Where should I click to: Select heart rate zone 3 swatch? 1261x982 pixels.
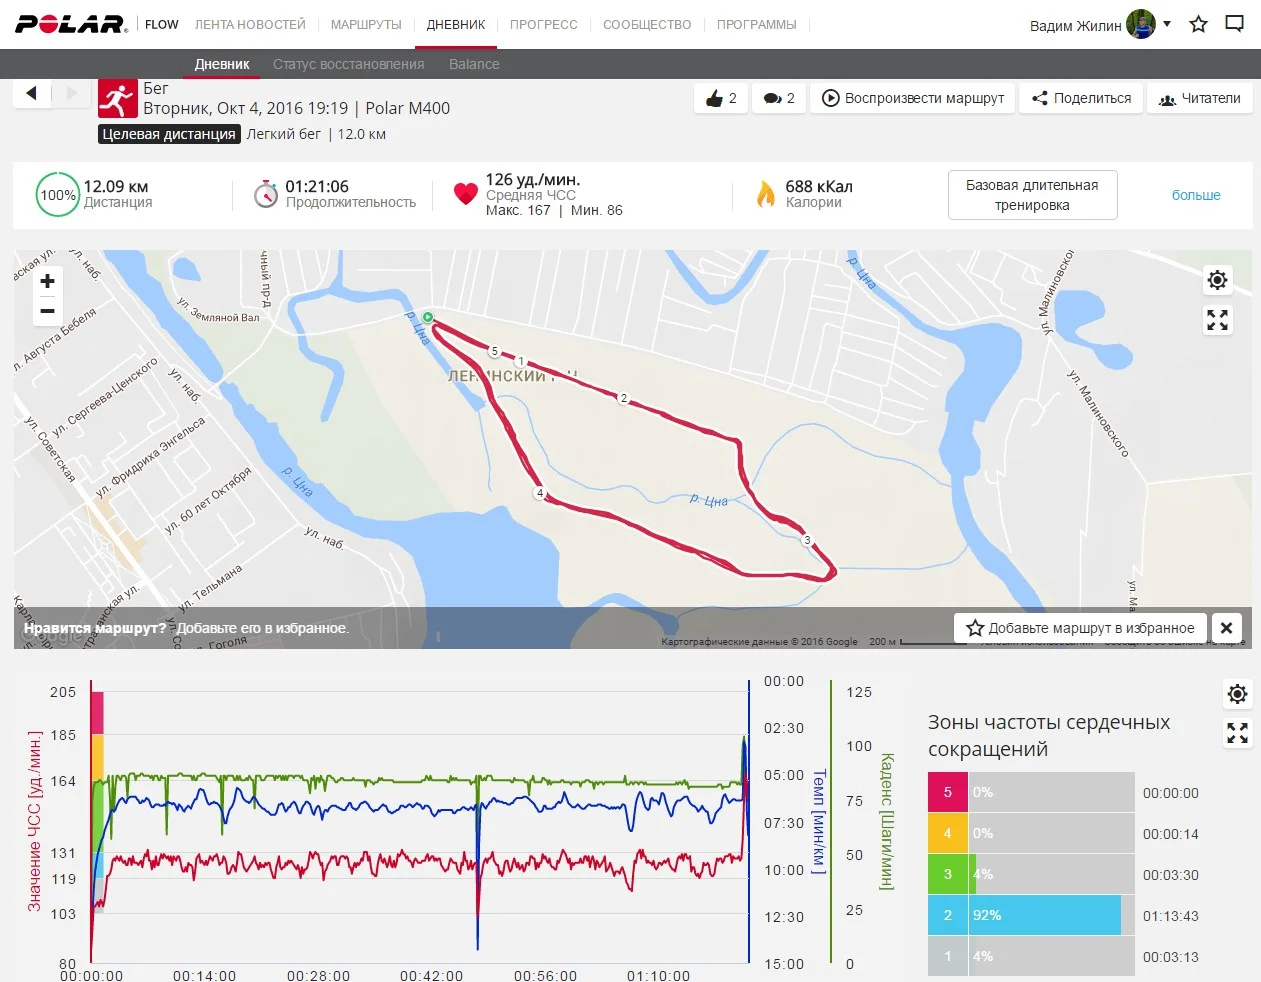[948, 874]
